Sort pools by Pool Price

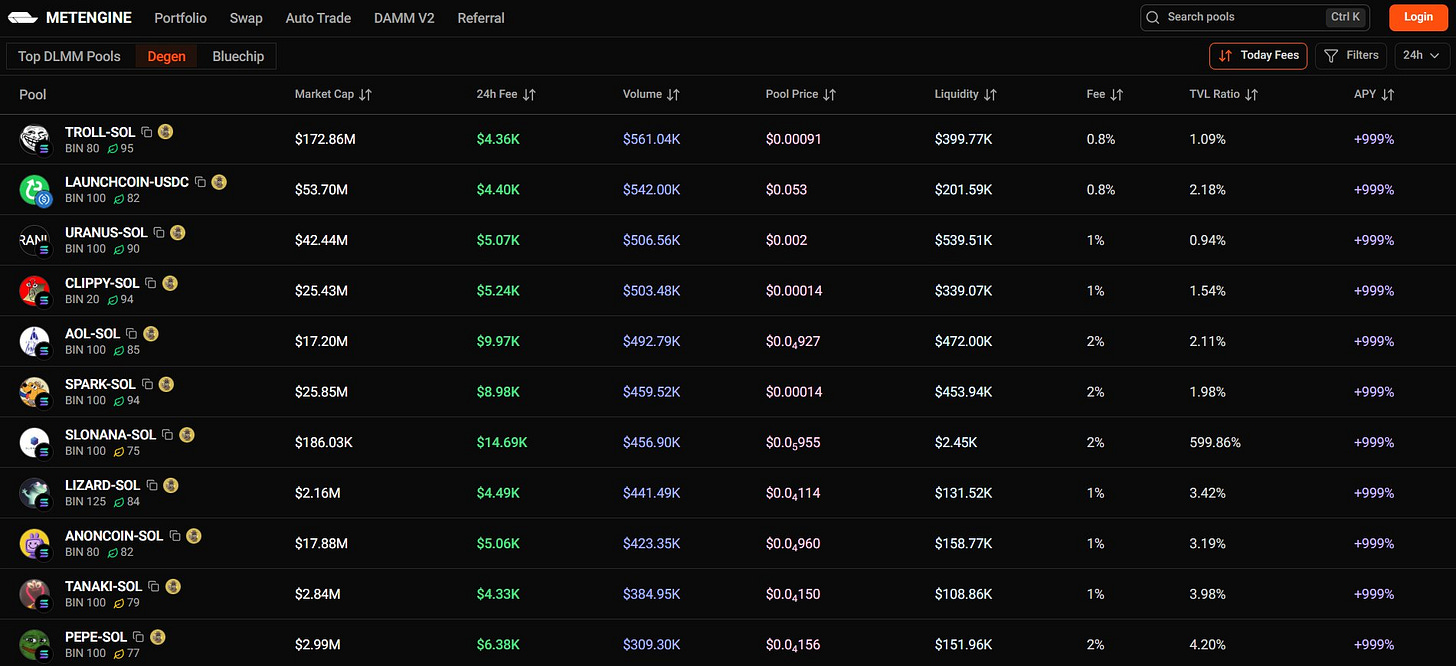pyautogui.click(x=801, y=94)
